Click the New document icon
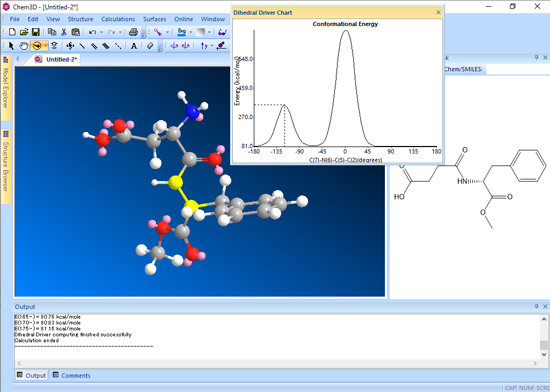The width and height of the screenshot is (550, 392). pyautogui.click(x=12, y=32)
